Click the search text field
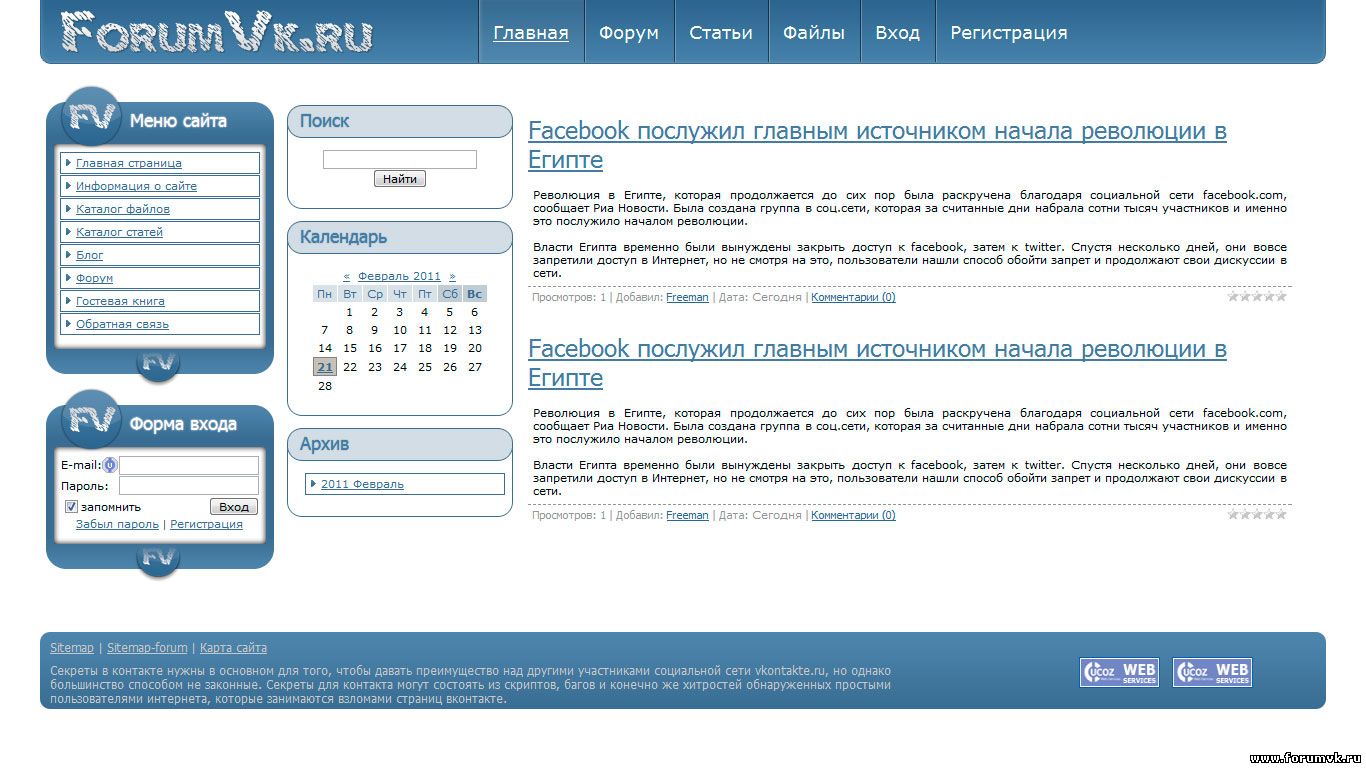 click(400, 159)
